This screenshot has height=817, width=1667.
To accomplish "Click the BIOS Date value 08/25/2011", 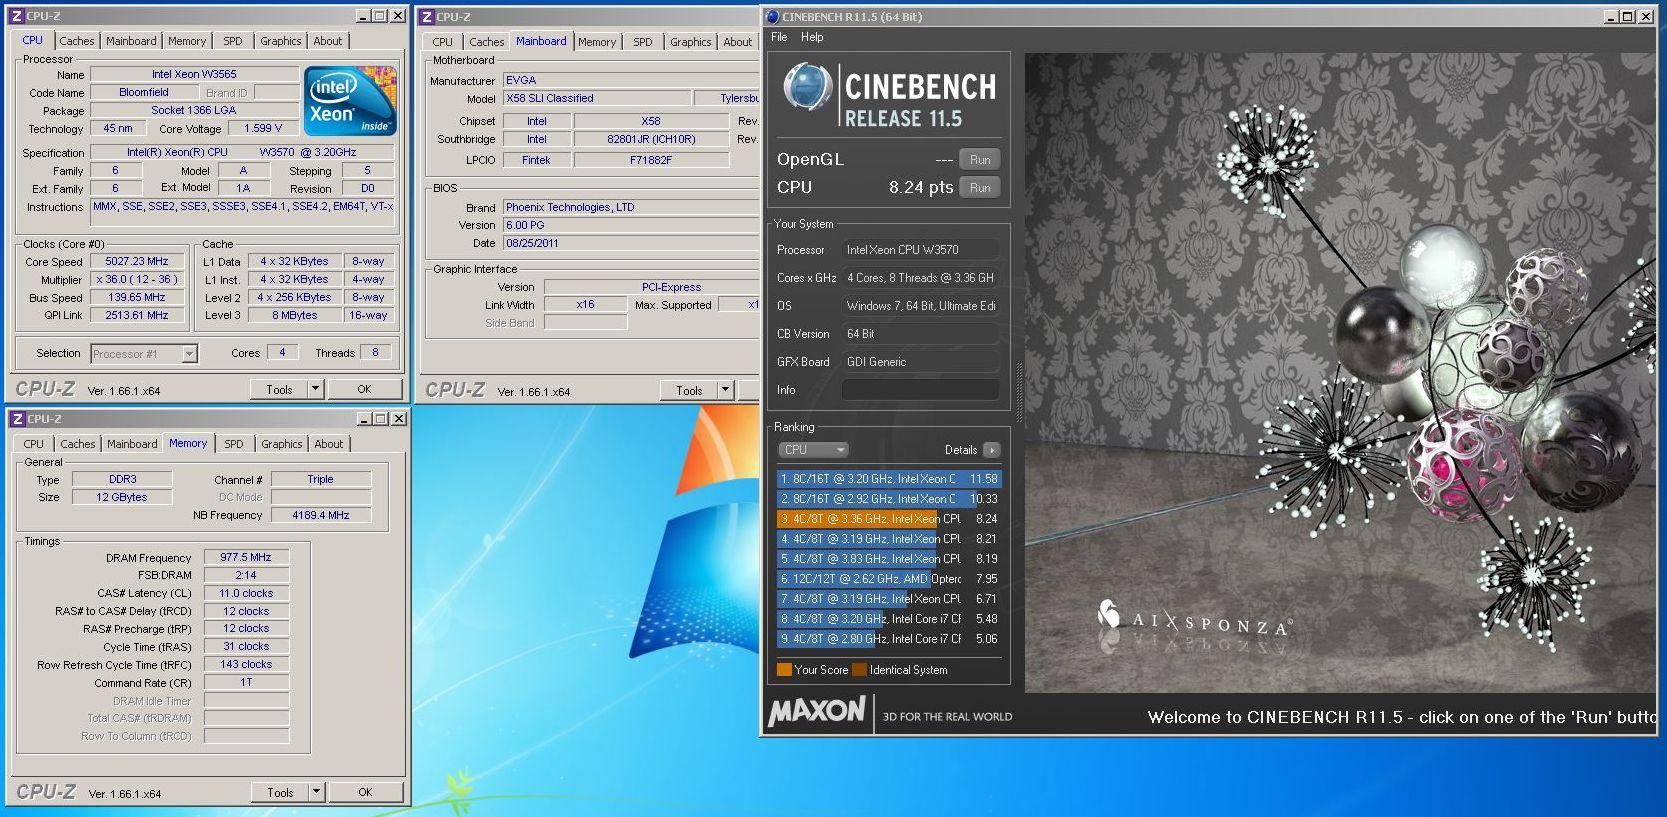I will tap(630, 243).
